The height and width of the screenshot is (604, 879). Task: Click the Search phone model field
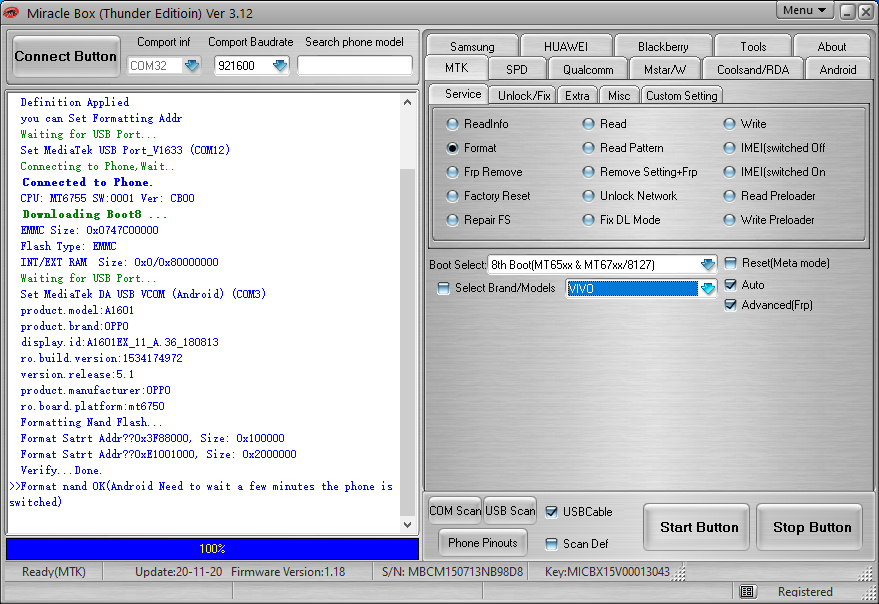[355, 66]
